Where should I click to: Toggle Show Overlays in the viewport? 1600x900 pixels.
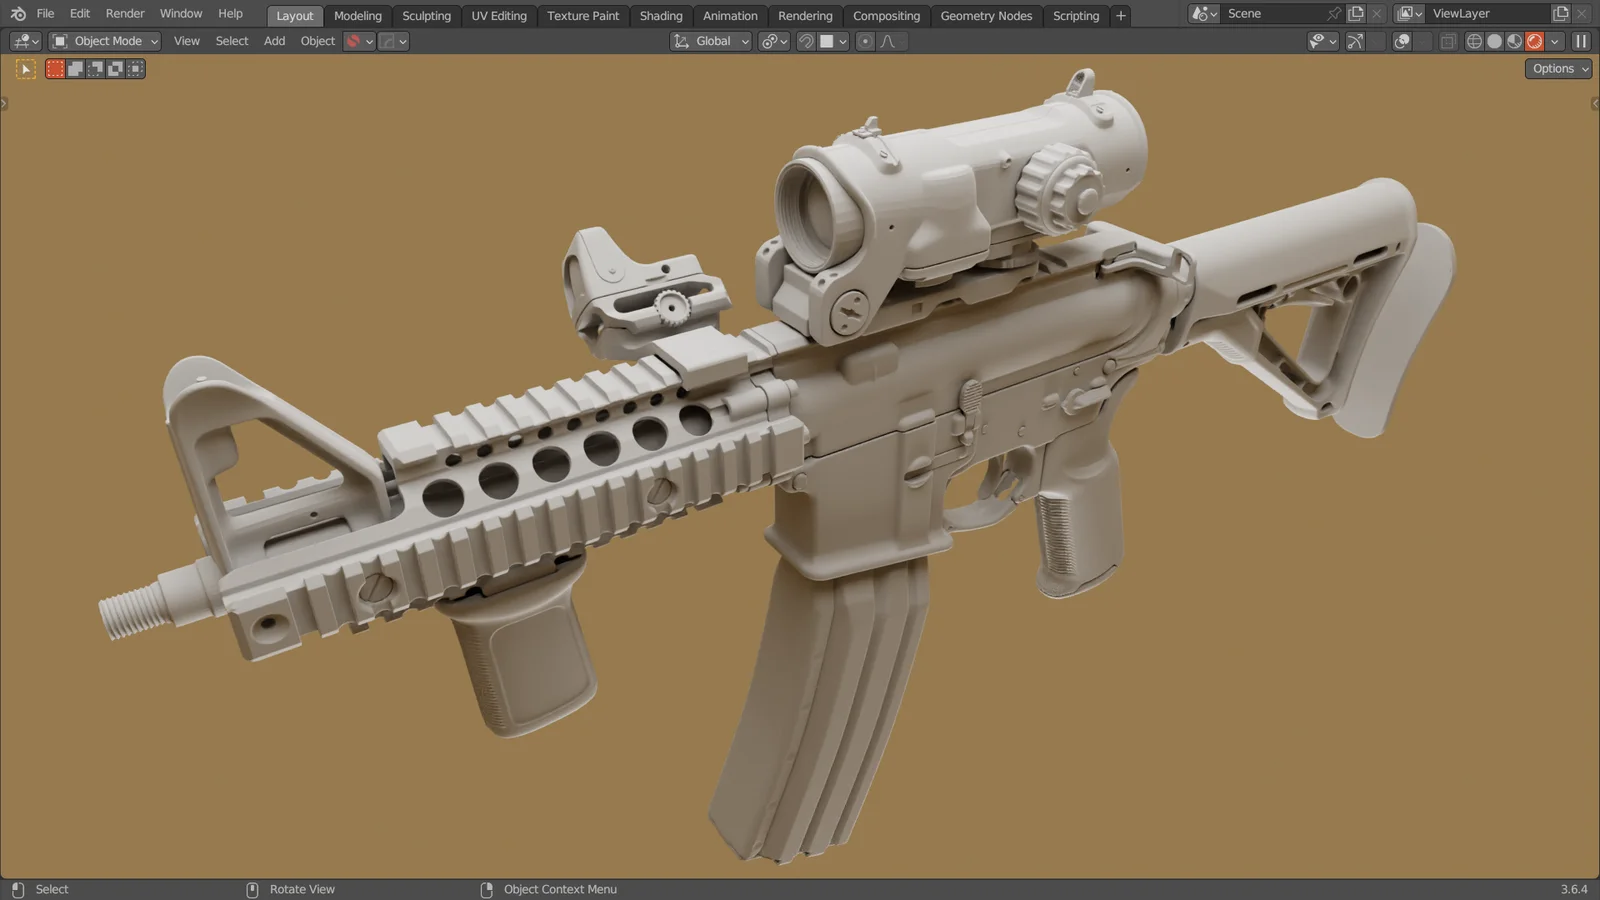point(1401,41)
